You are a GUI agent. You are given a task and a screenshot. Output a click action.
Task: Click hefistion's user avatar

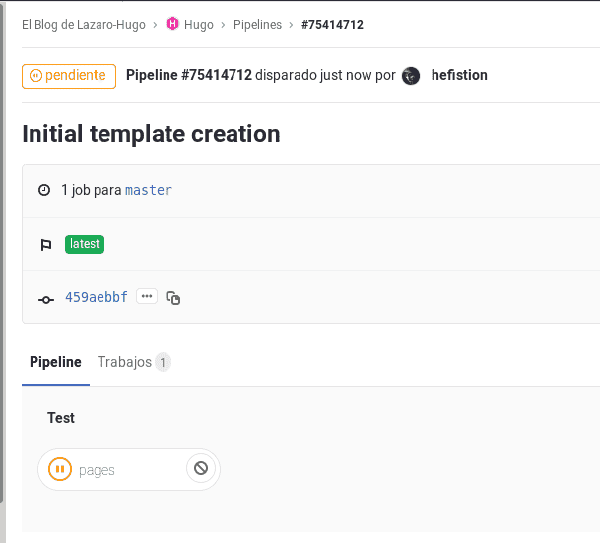coord(411,75)
